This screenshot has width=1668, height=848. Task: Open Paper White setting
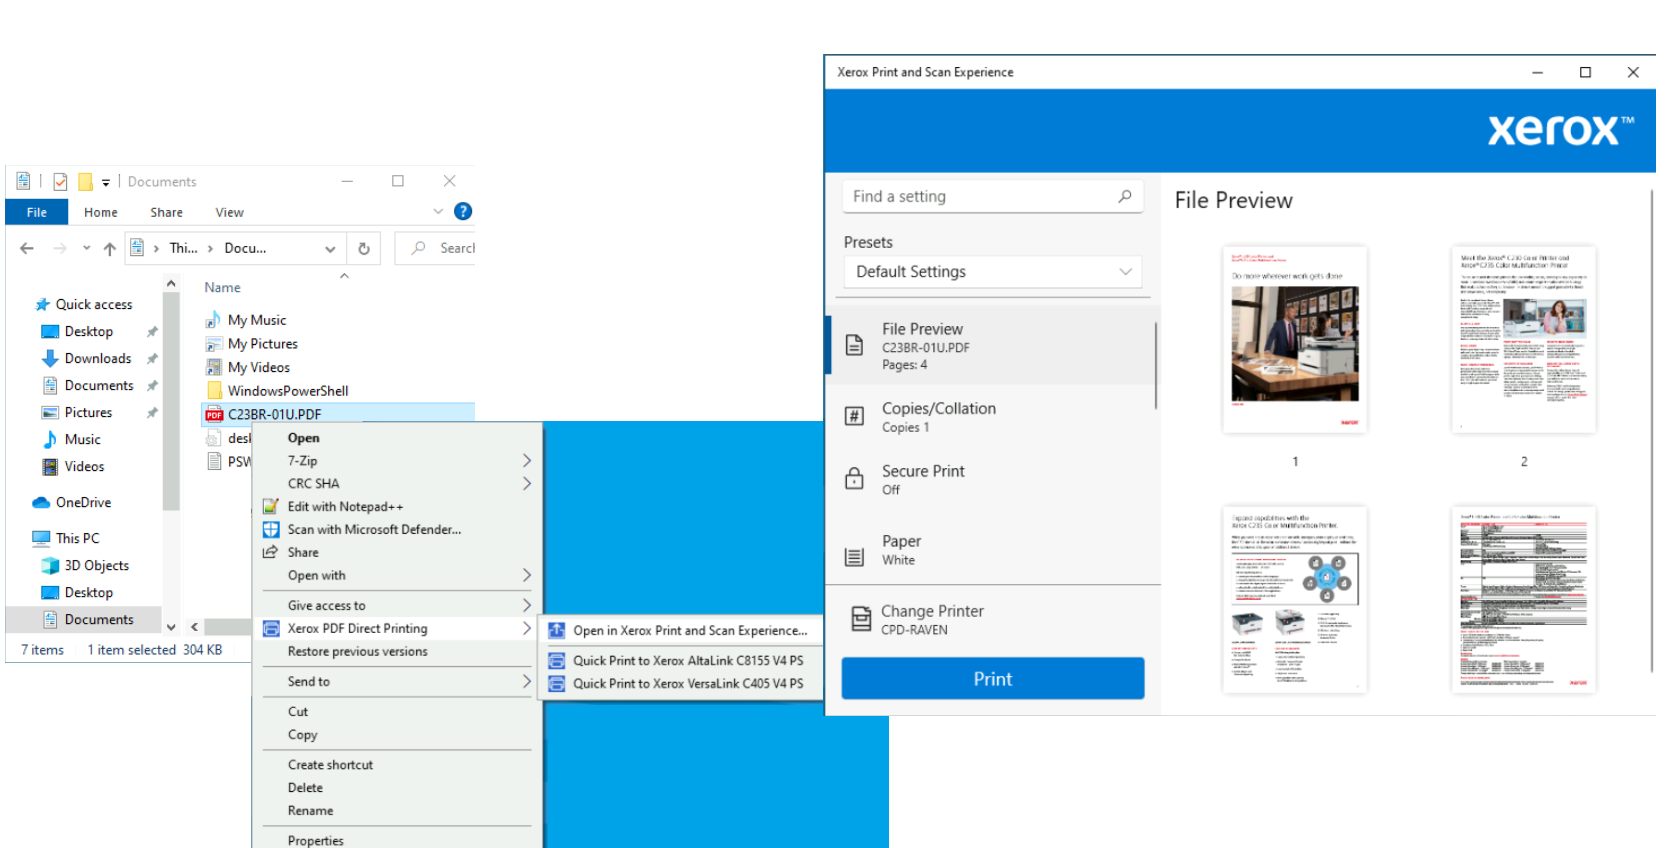[992, 549]
